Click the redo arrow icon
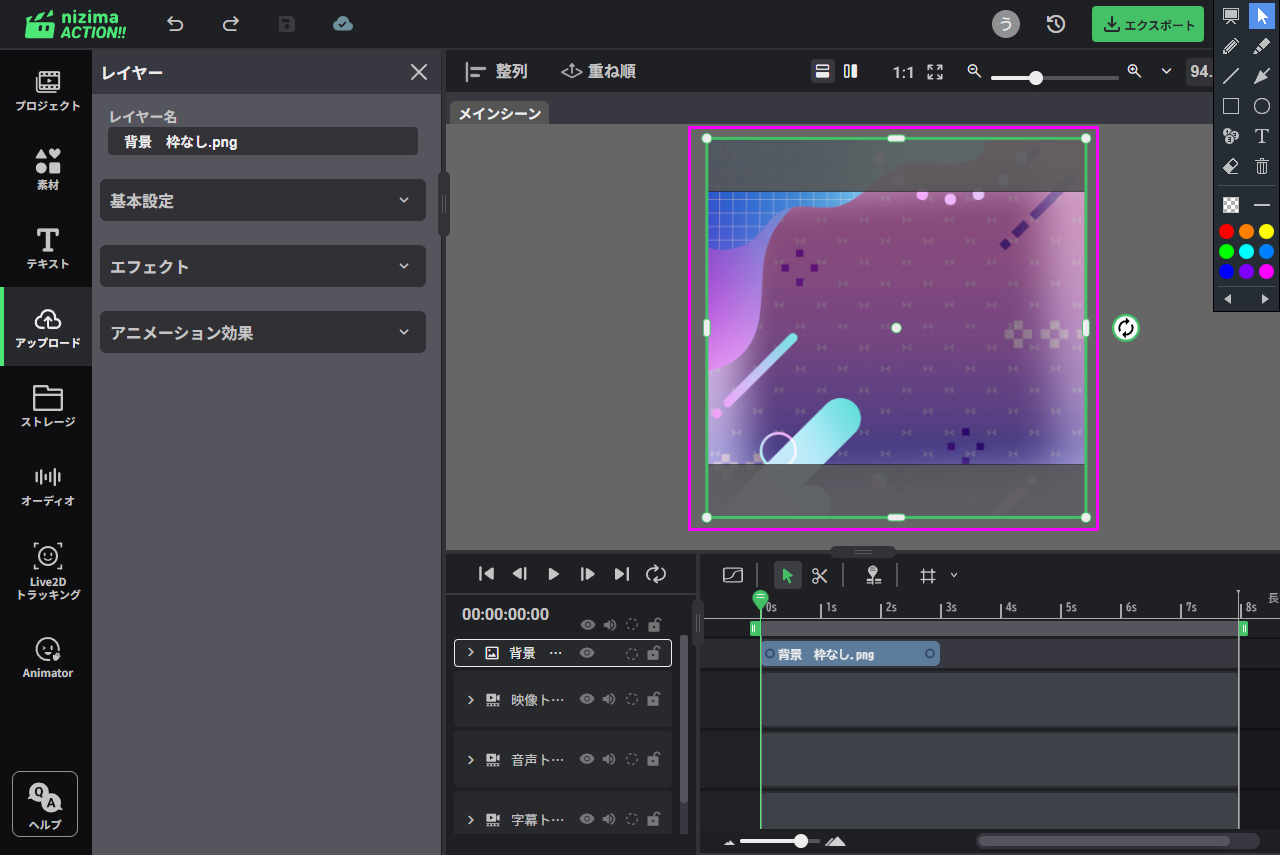This screenshot has width=1280, height=855. [231, 24]
